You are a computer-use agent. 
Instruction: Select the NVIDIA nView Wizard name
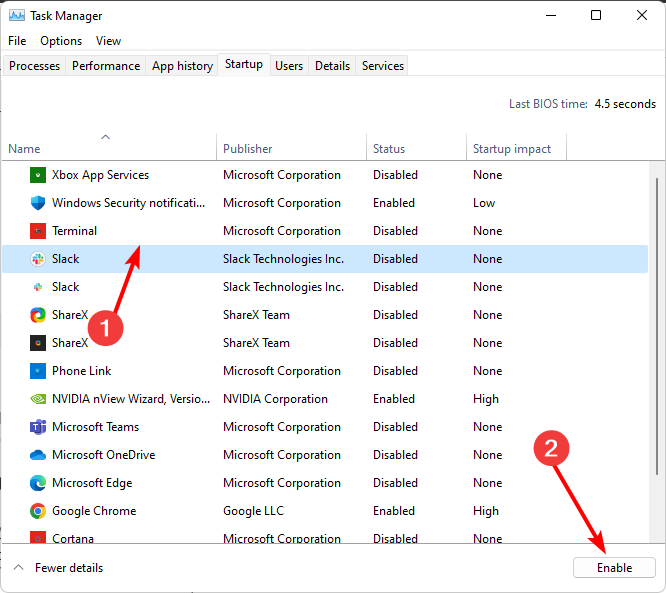tap(131, 399)
